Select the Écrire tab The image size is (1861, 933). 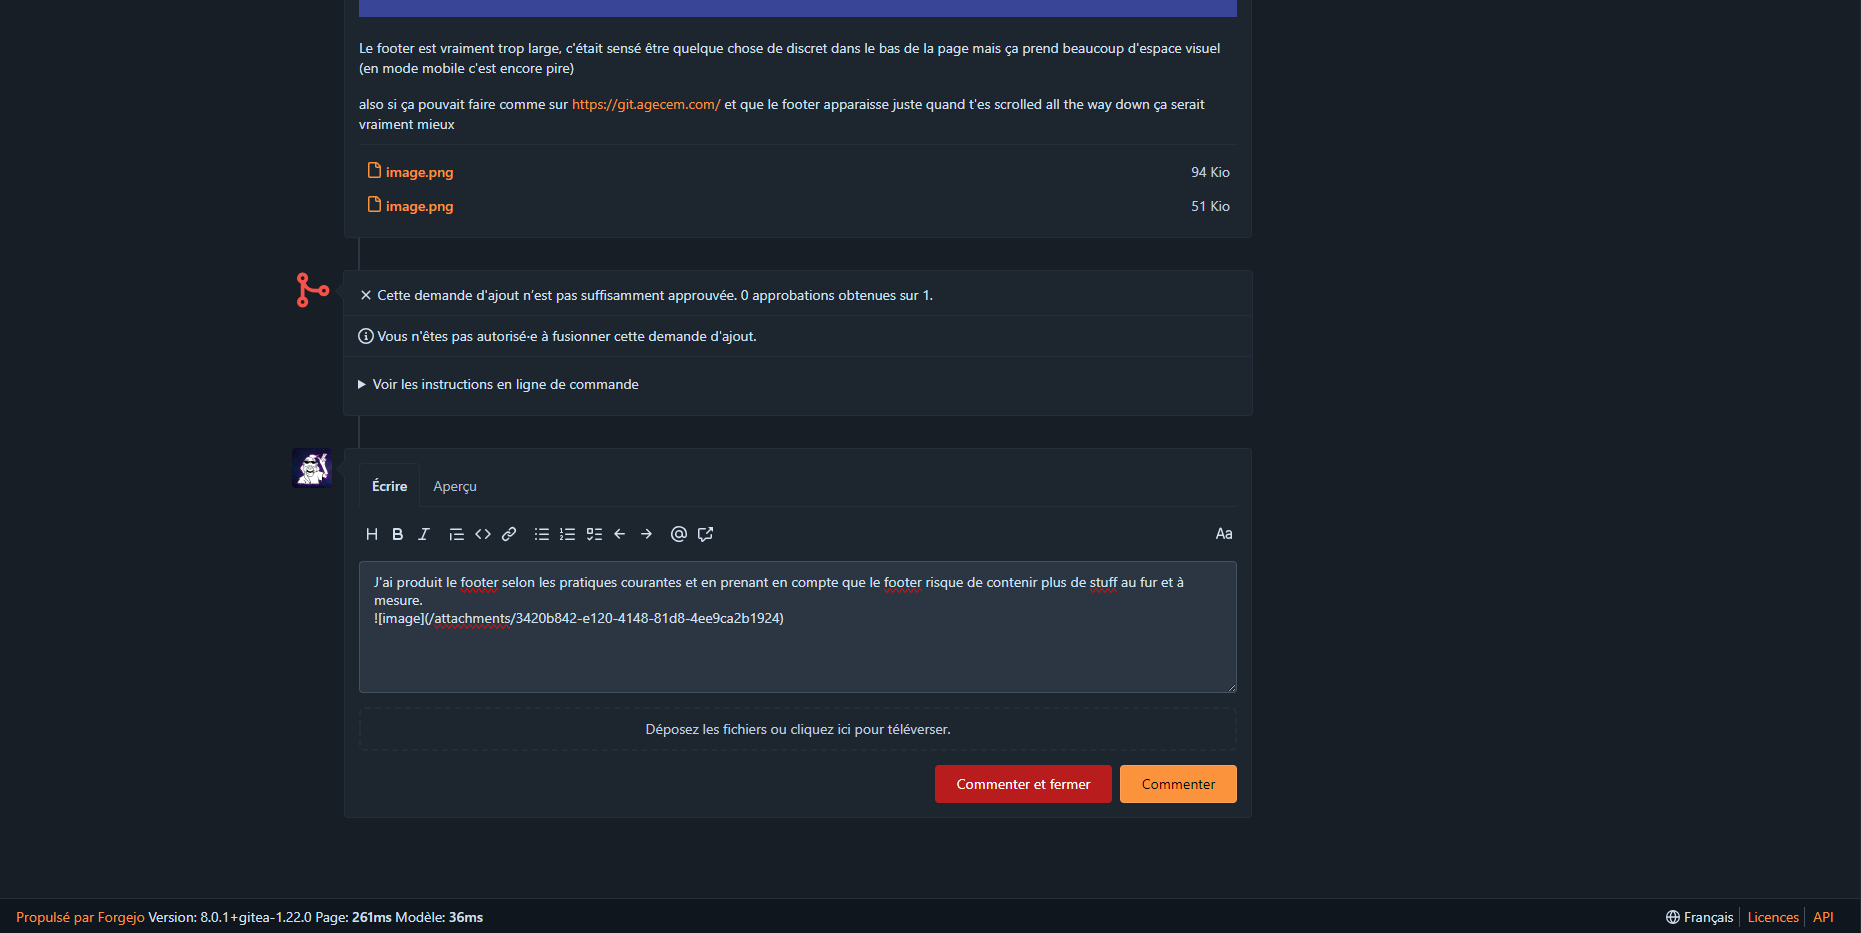click(x=389, y=486)
